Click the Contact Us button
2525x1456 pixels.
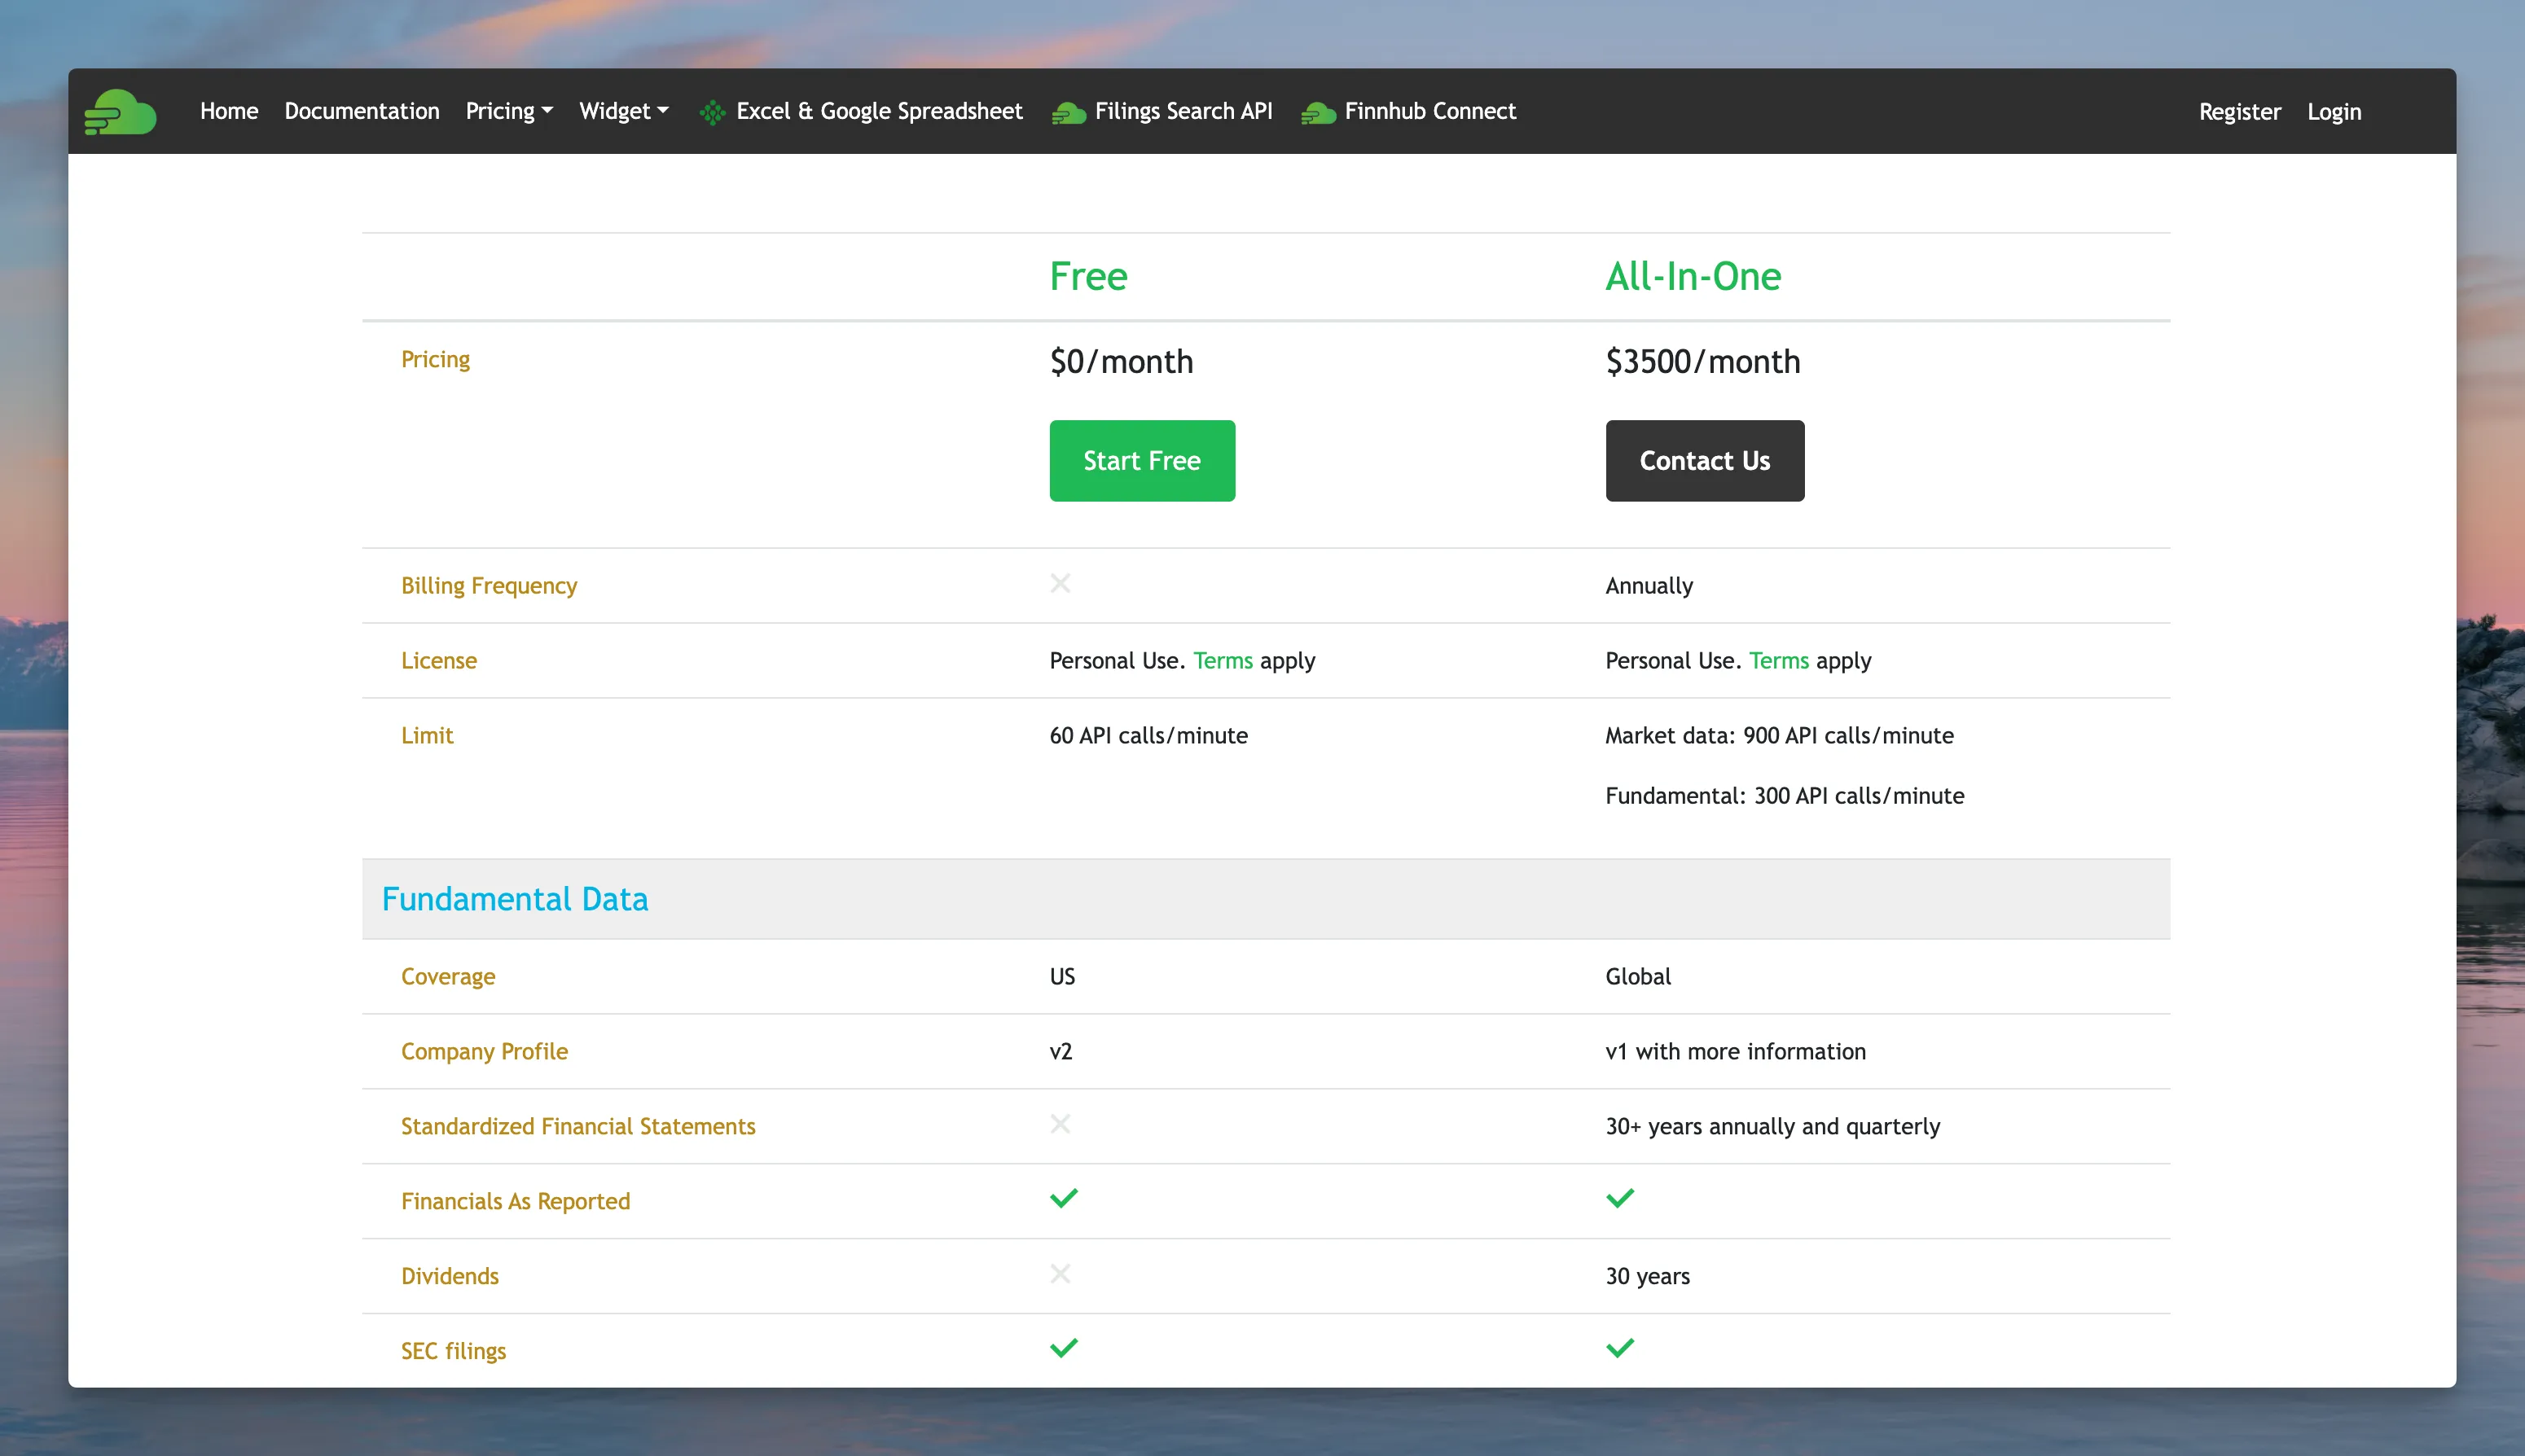[x=1704, y=461]
